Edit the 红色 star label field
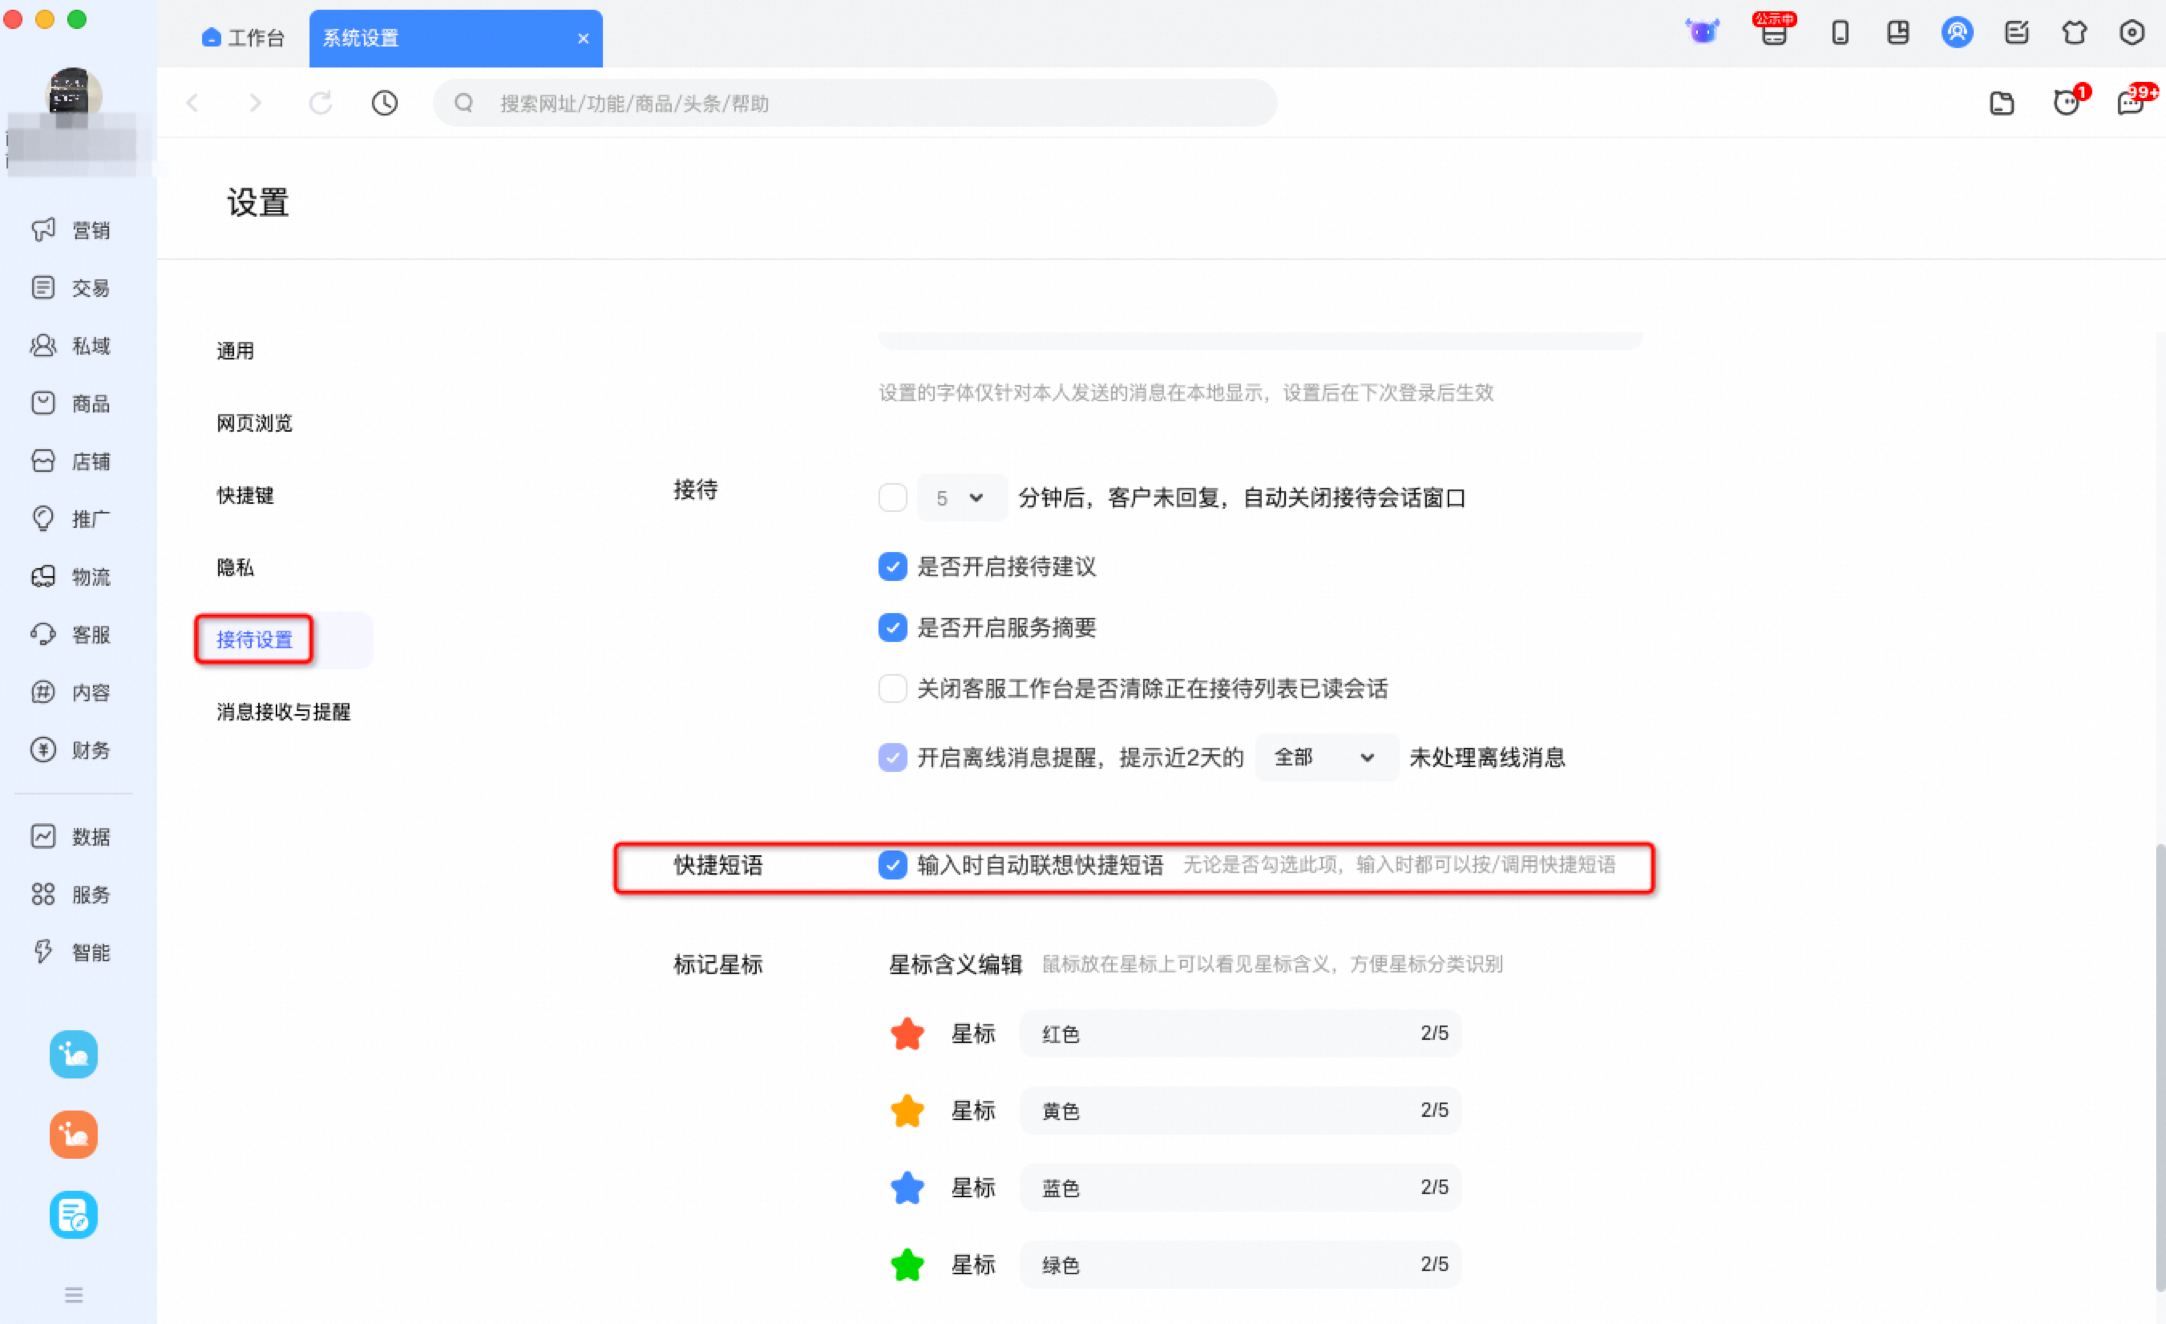This screenshot has height=1324, width=2166. pyautogui.click(x=1240, y=1033)
